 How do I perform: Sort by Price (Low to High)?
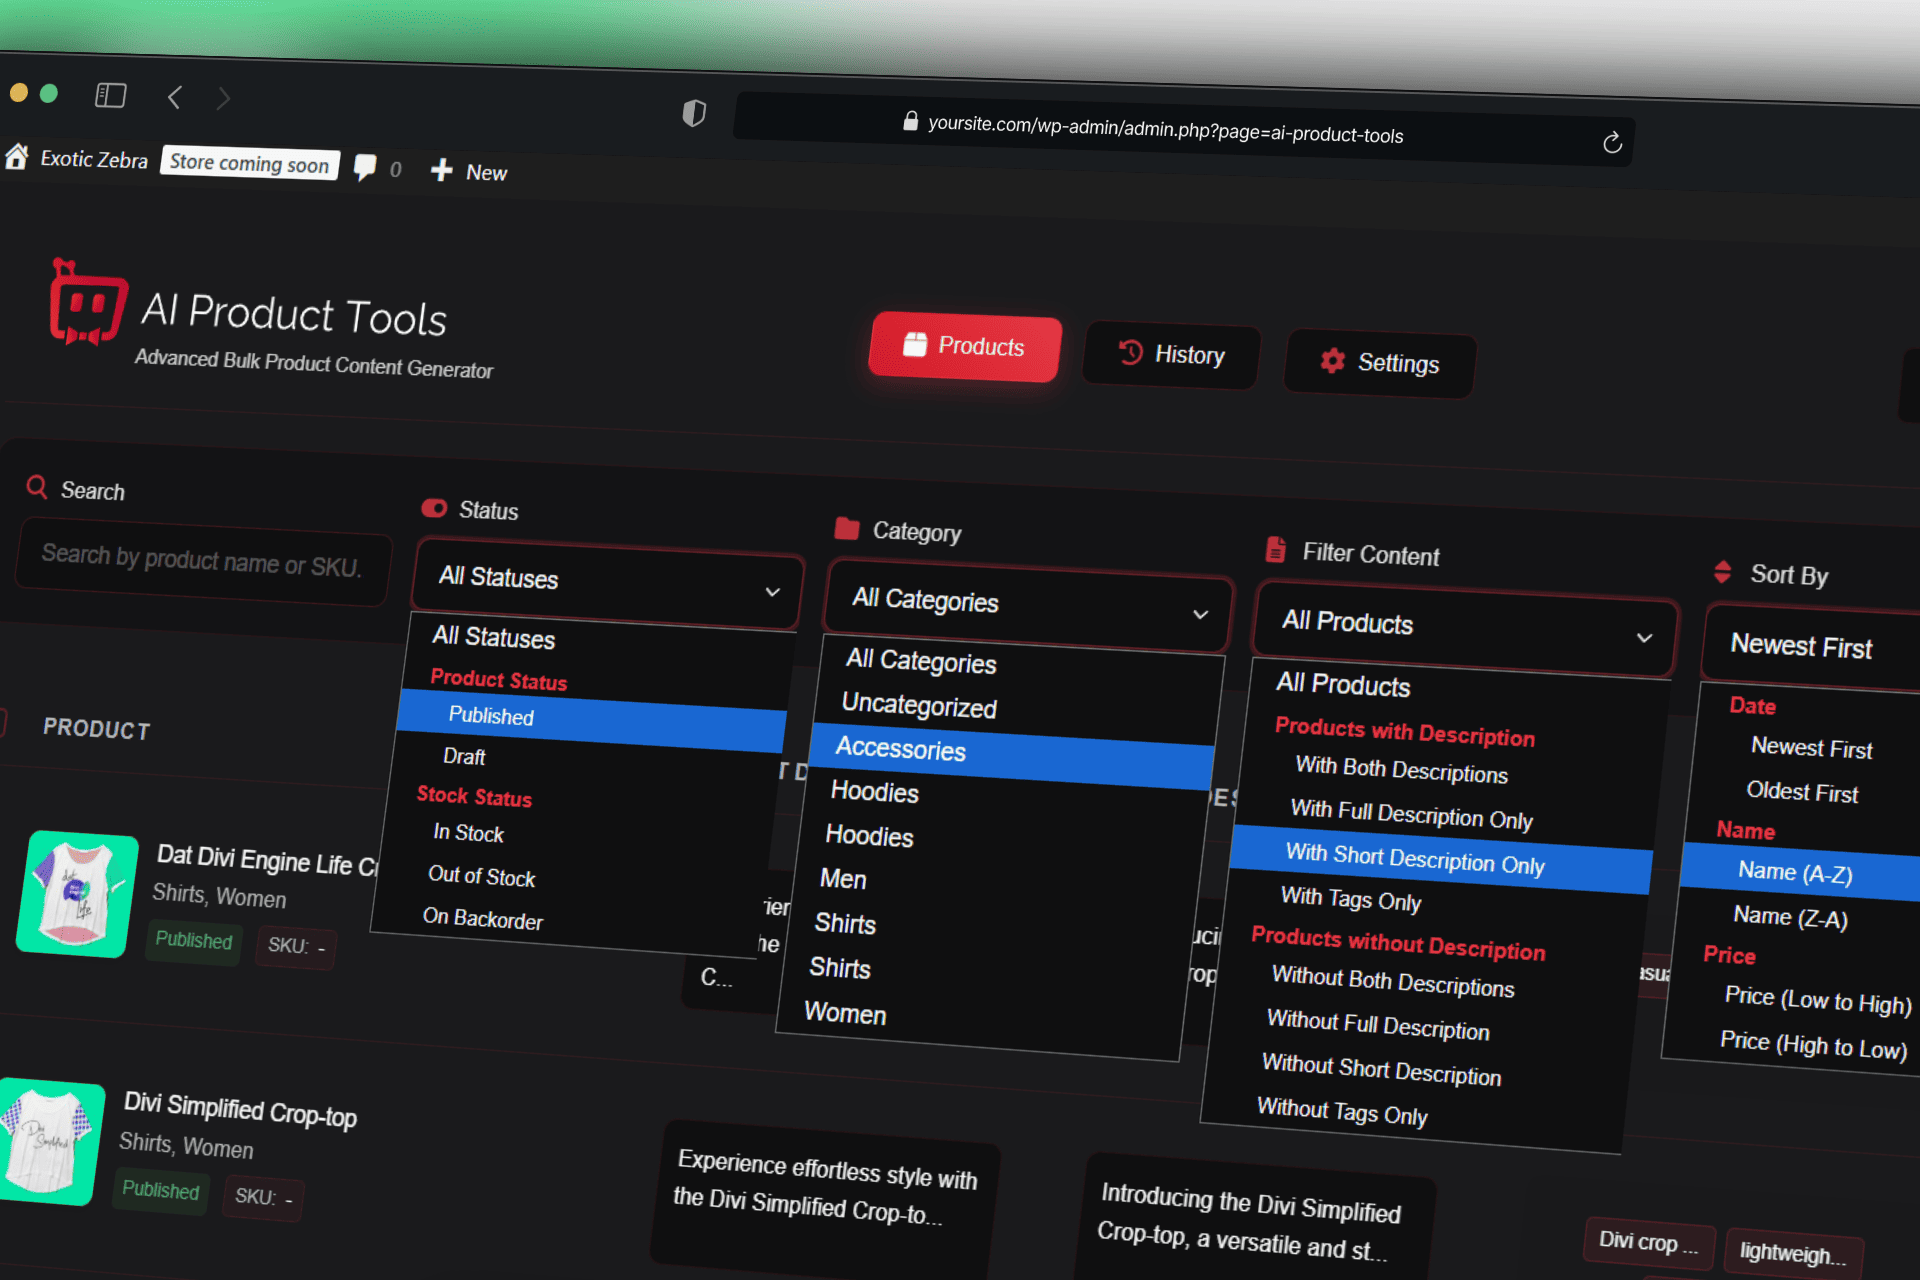(1818, 999)
